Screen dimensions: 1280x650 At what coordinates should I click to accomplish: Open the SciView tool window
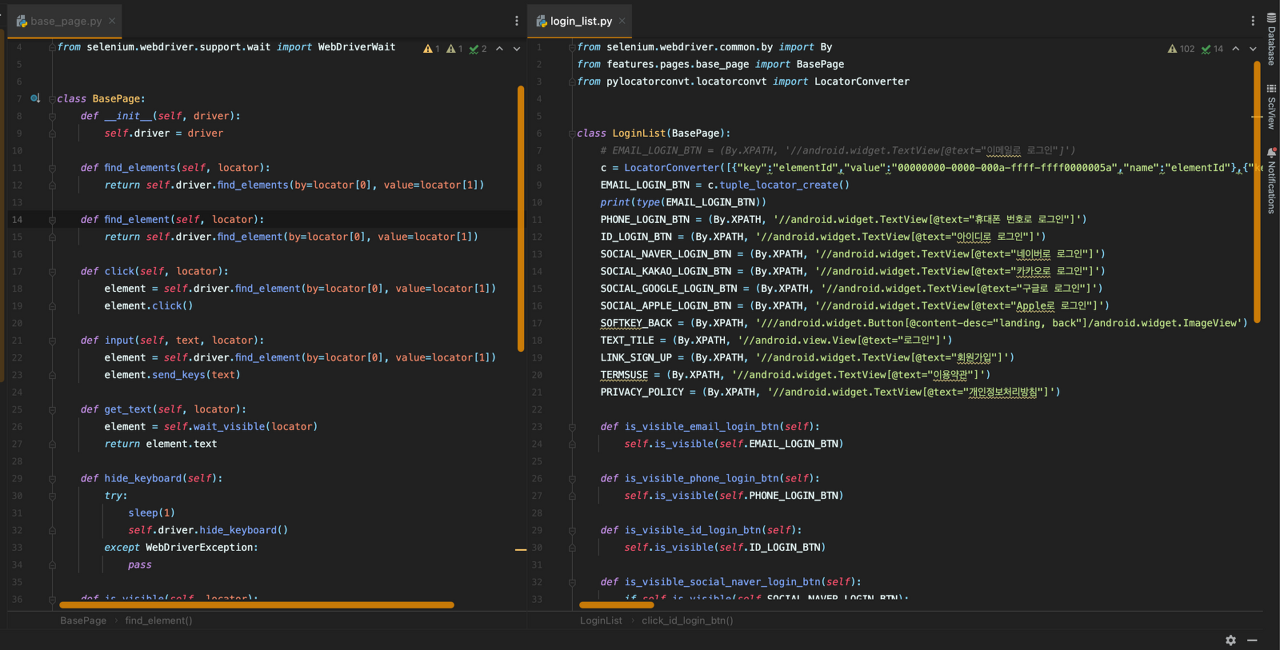click(1271, 106)
